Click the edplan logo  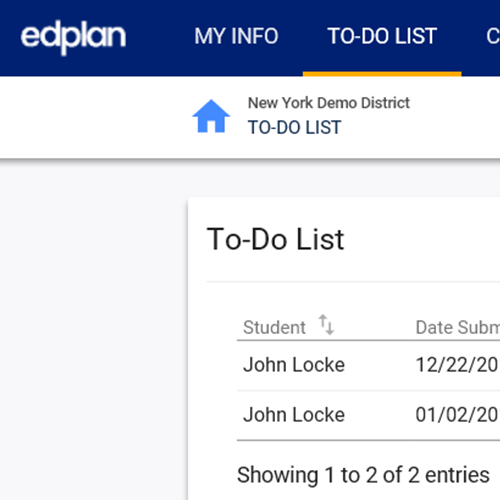pyautogui.click(x=73, y=37)
